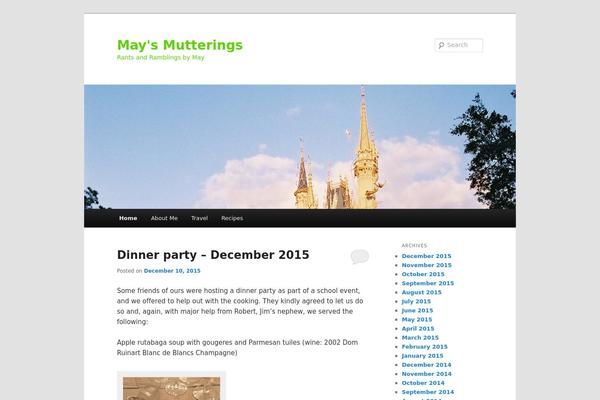Open the October 2014 archive link
Viewport: 600px width, 400px height.
423,383
